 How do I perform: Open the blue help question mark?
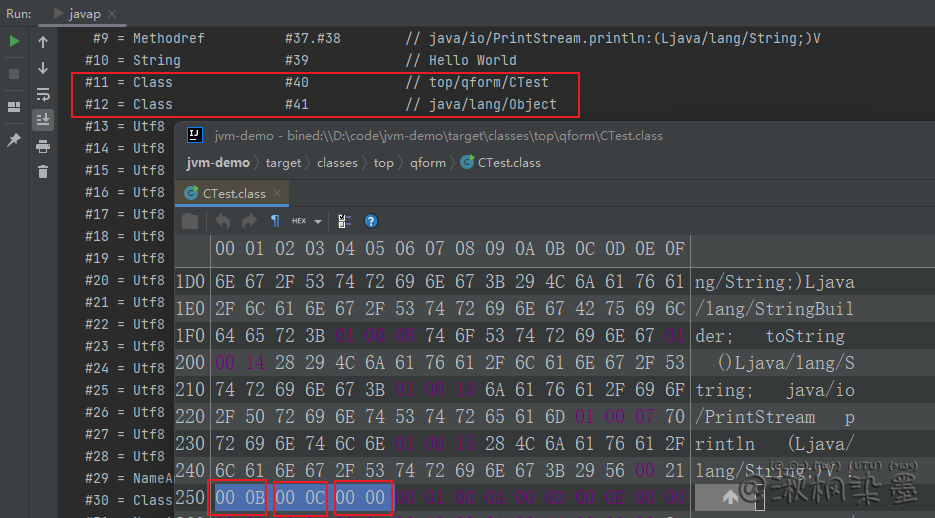pyautogui.click(x=371, y=221)
